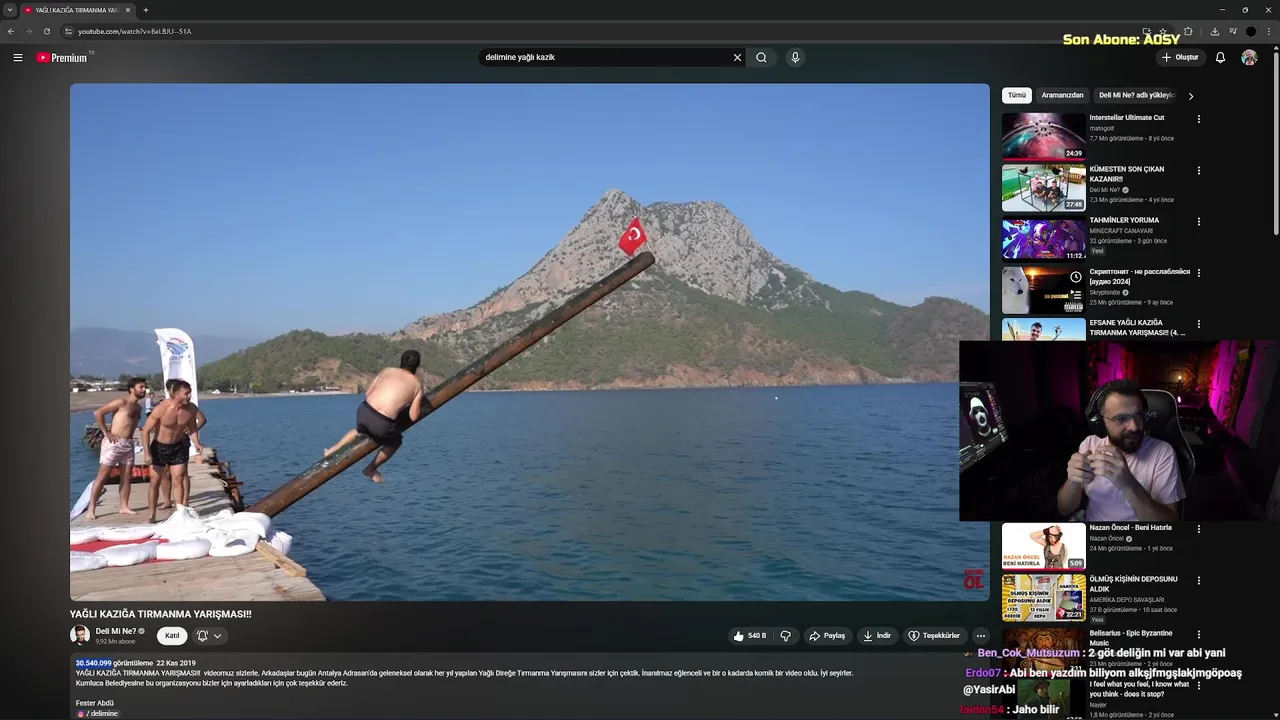Click the 30.540.099 görüntüleme text

click(114, 663)
